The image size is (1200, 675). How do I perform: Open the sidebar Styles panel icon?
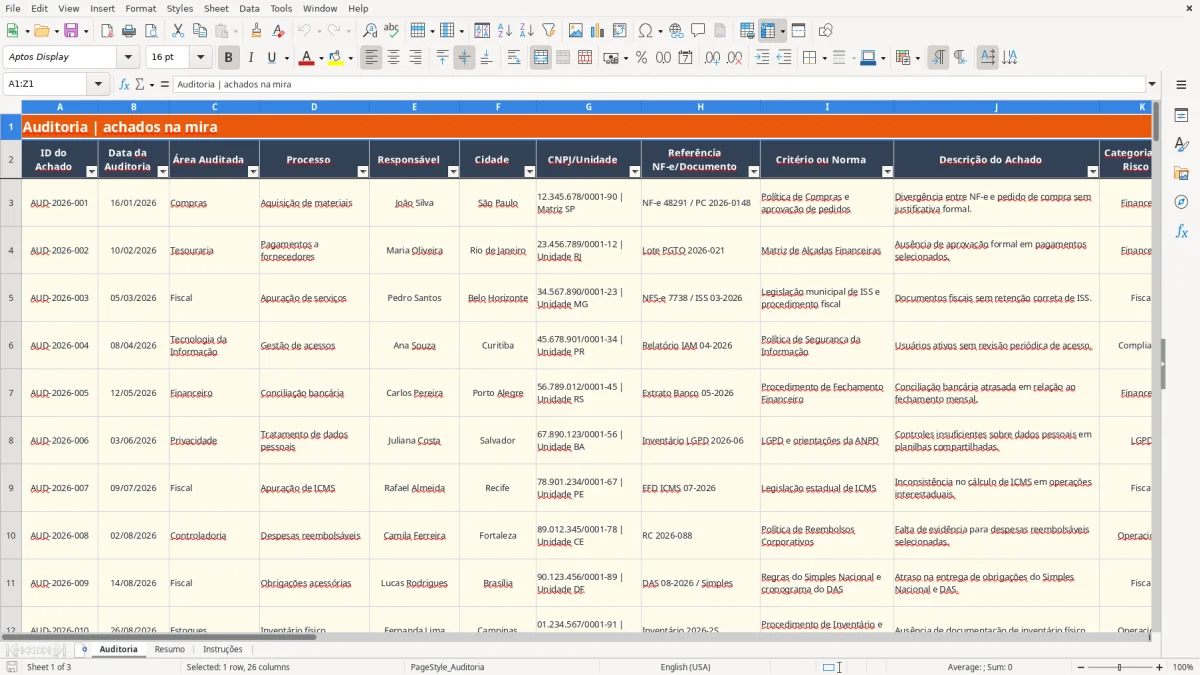tap(1181, 144)
